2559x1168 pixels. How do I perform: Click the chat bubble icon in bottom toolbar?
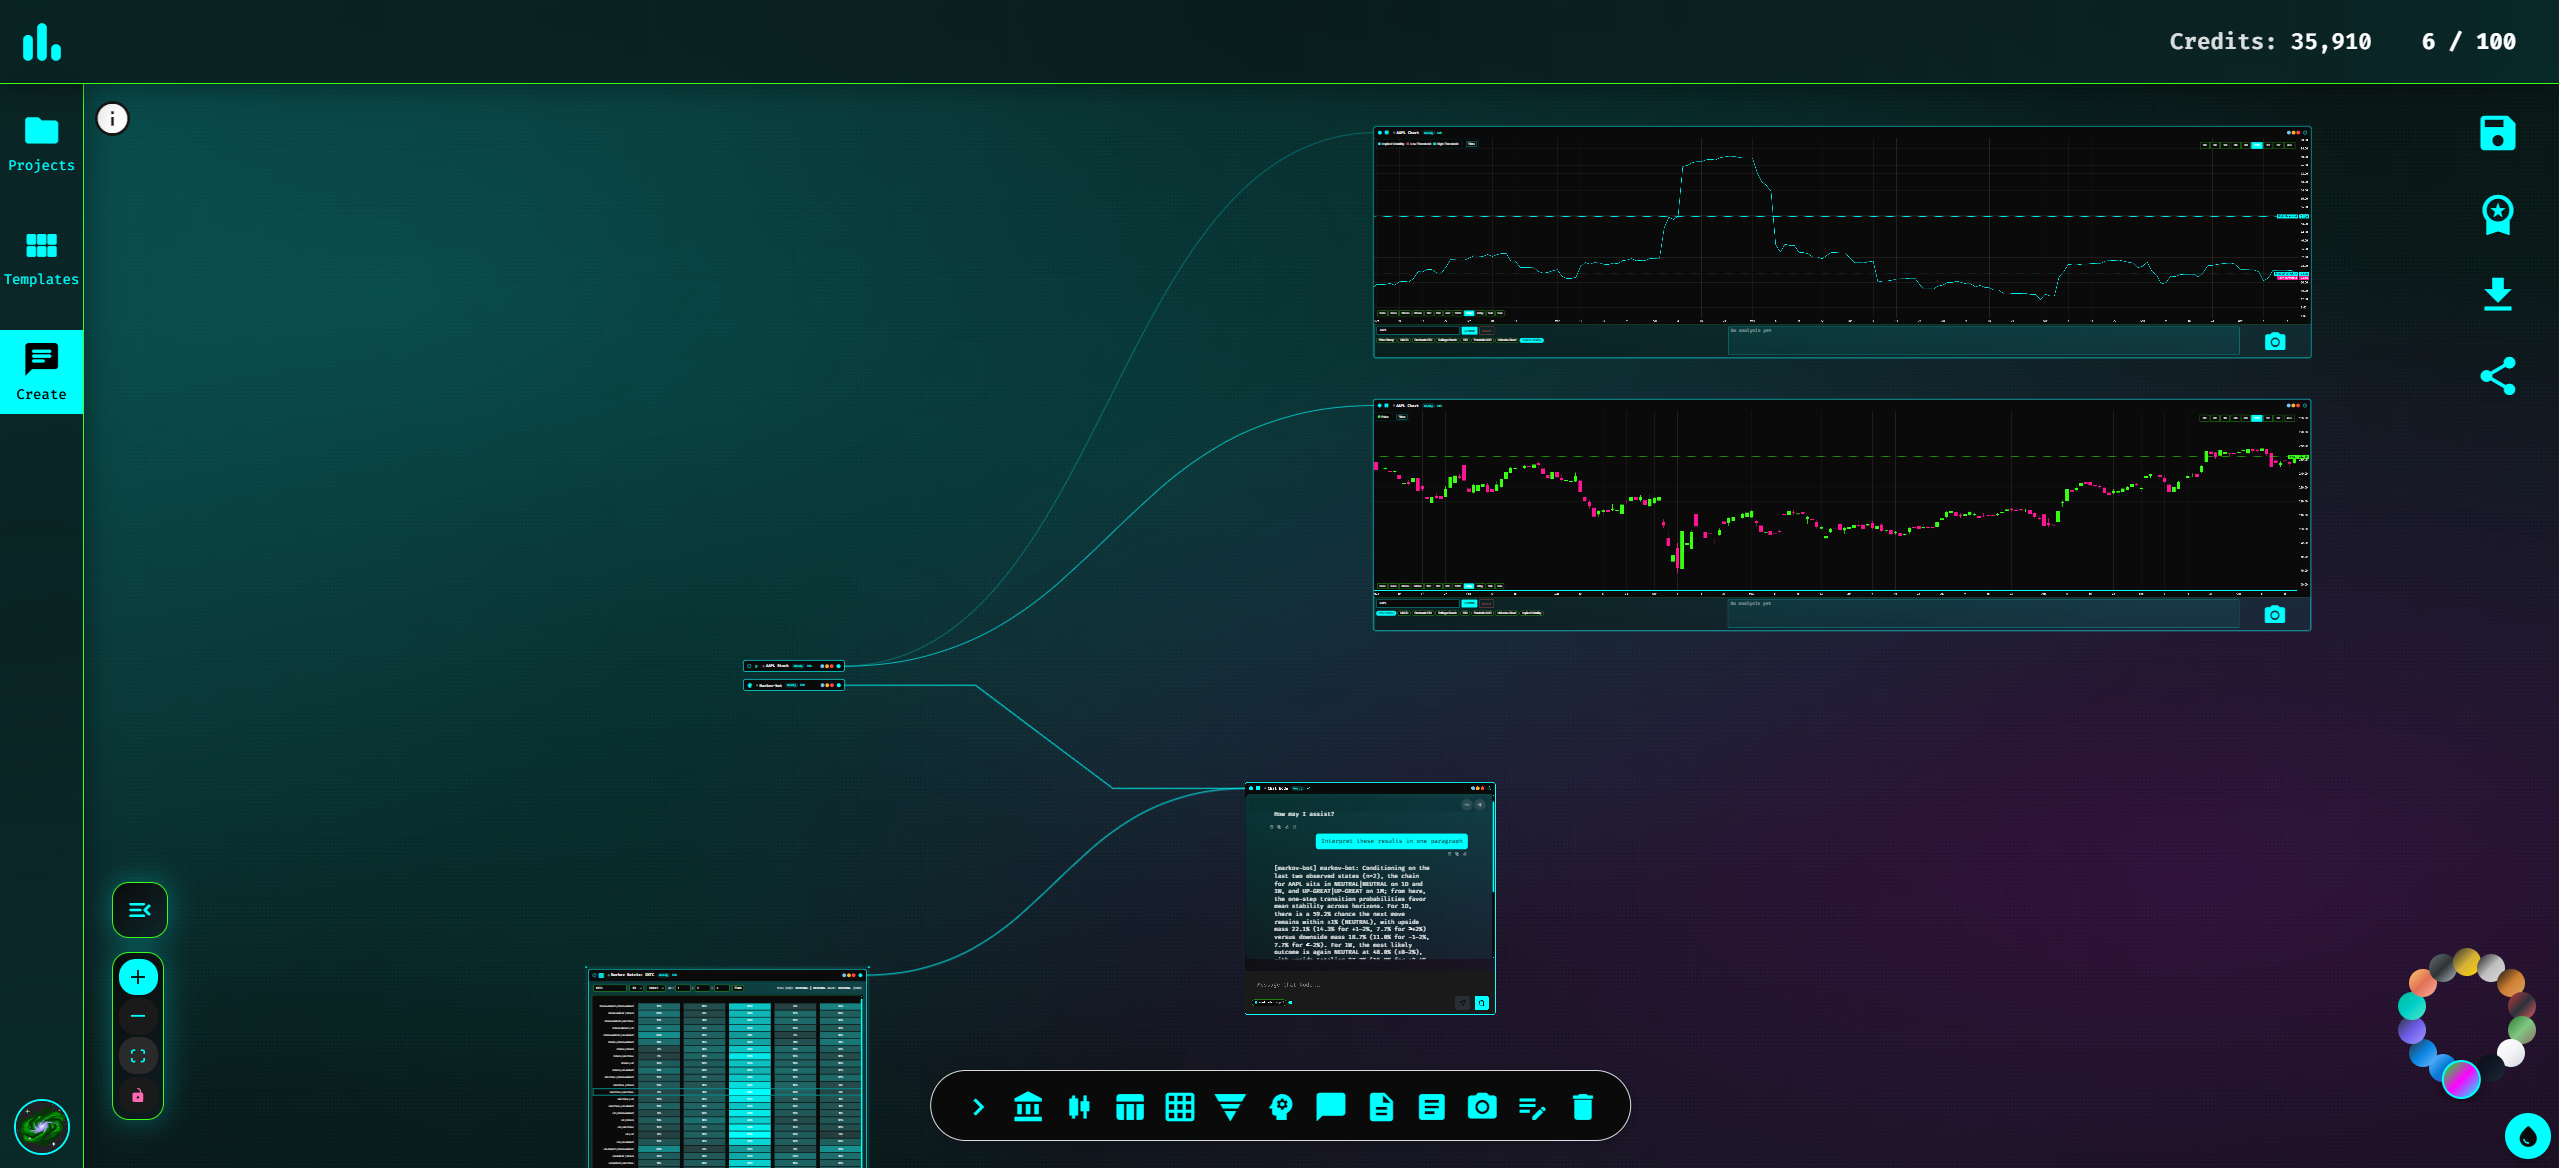pos(1330,1107)
